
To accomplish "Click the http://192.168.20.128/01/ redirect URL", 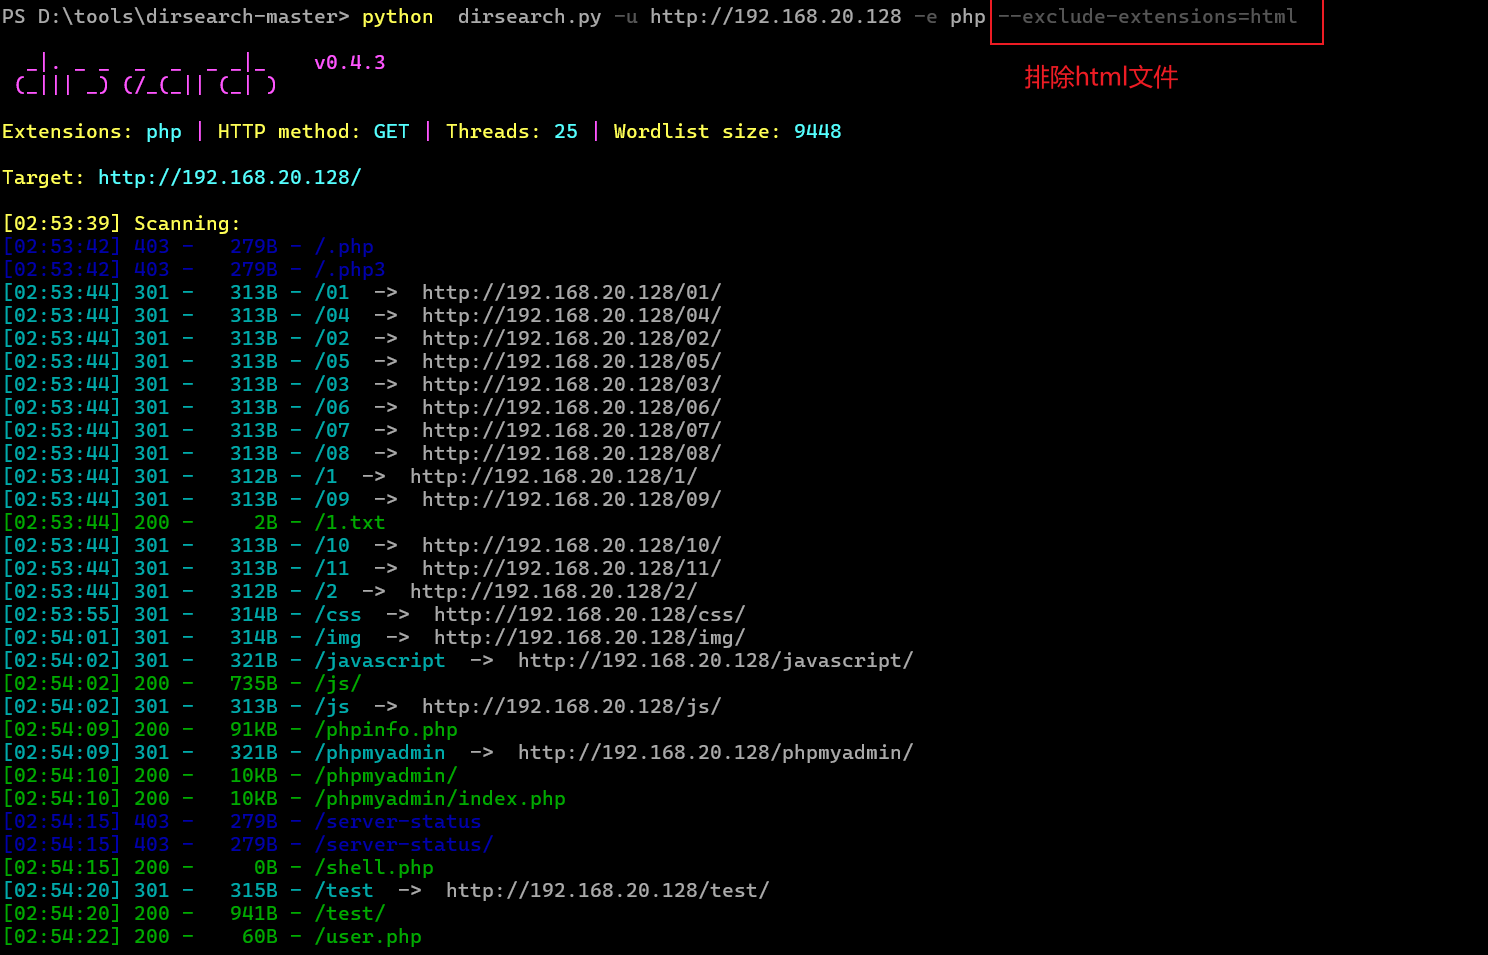I will pos(571,293).
